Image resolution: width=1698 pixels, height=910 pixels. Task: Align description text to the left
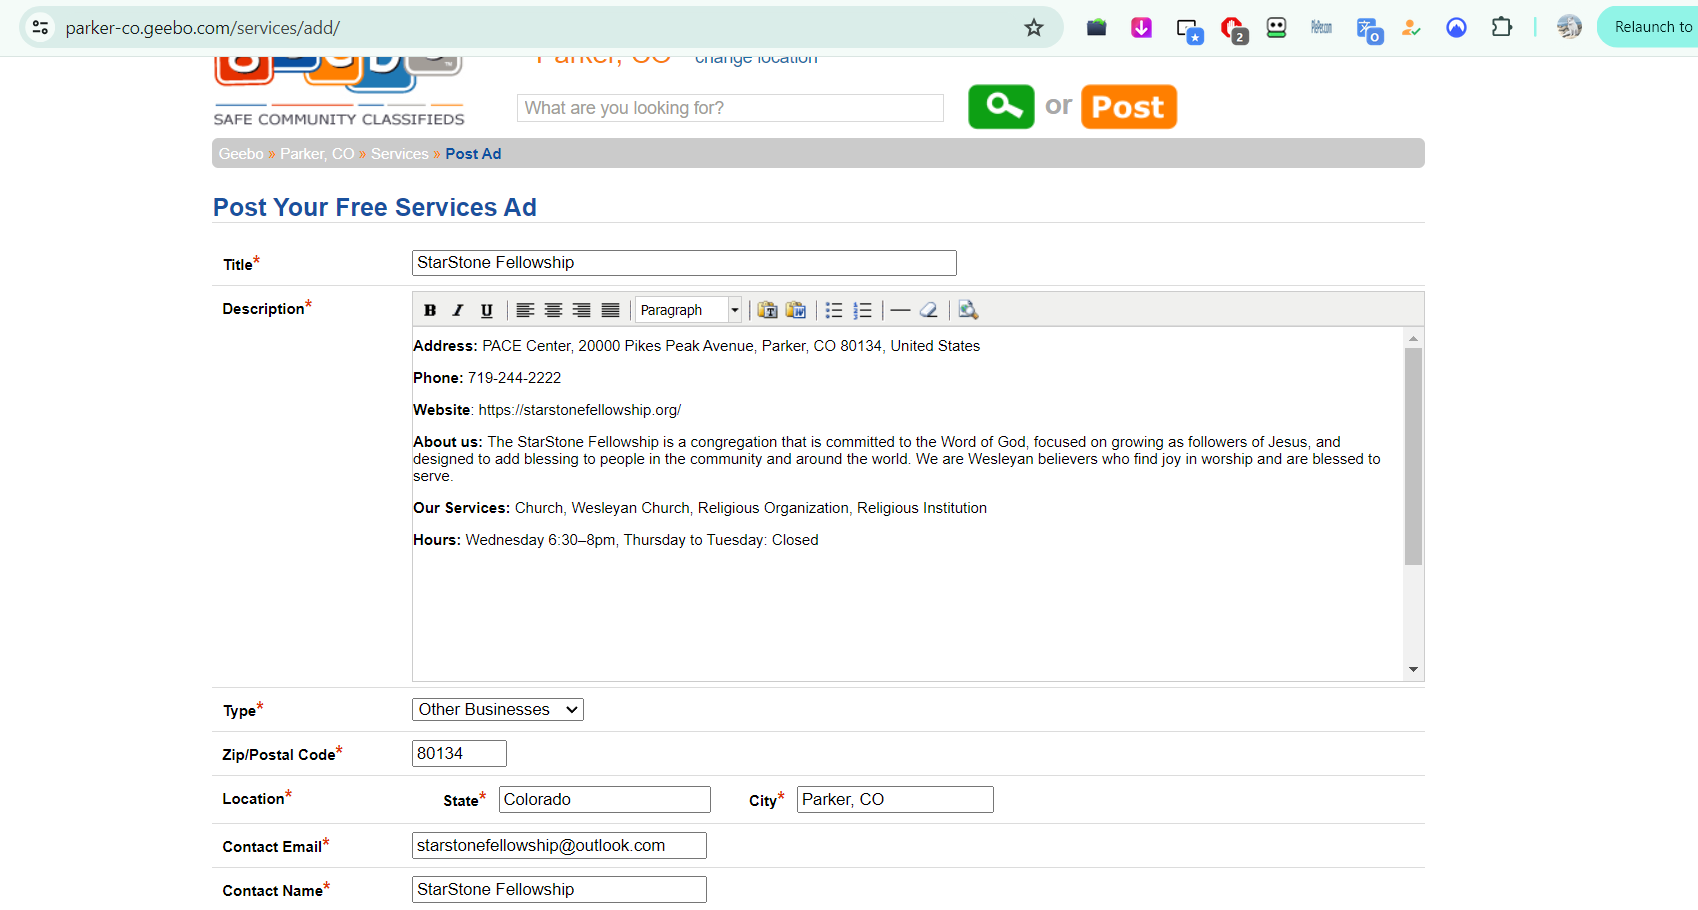click(x=525, y=310)
